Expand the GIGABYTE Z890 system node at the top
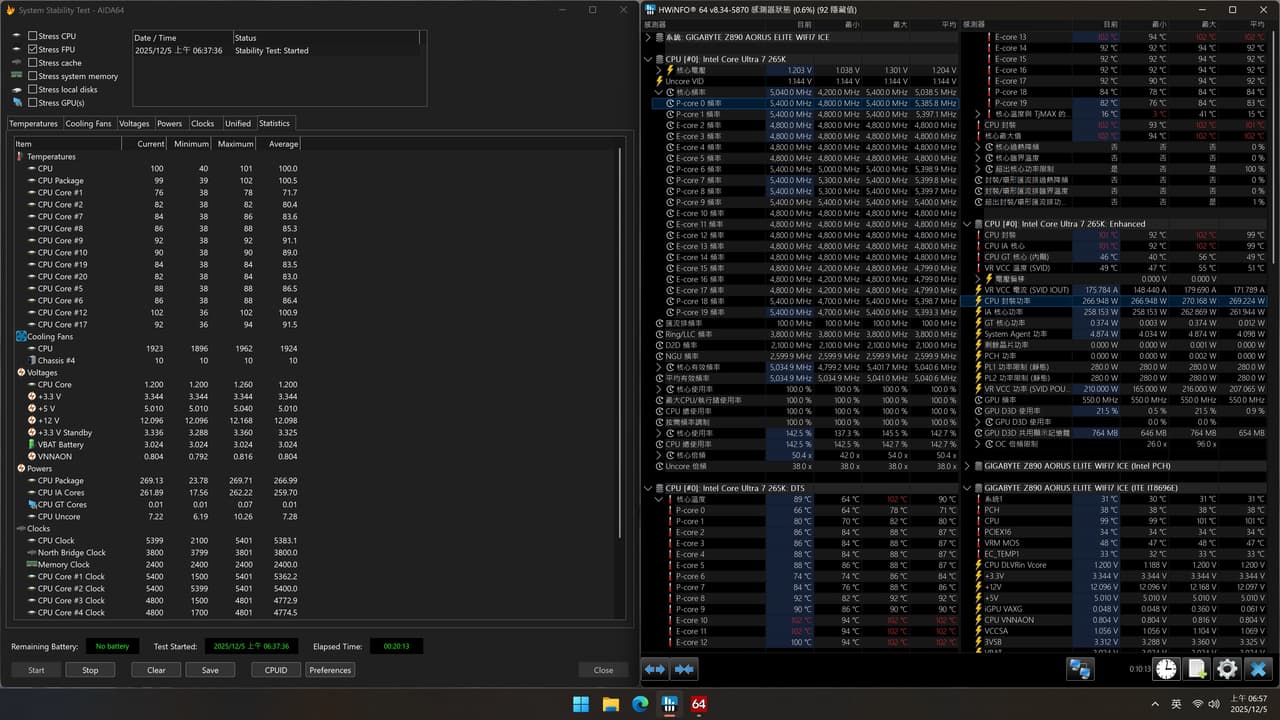 coord(648,37)
